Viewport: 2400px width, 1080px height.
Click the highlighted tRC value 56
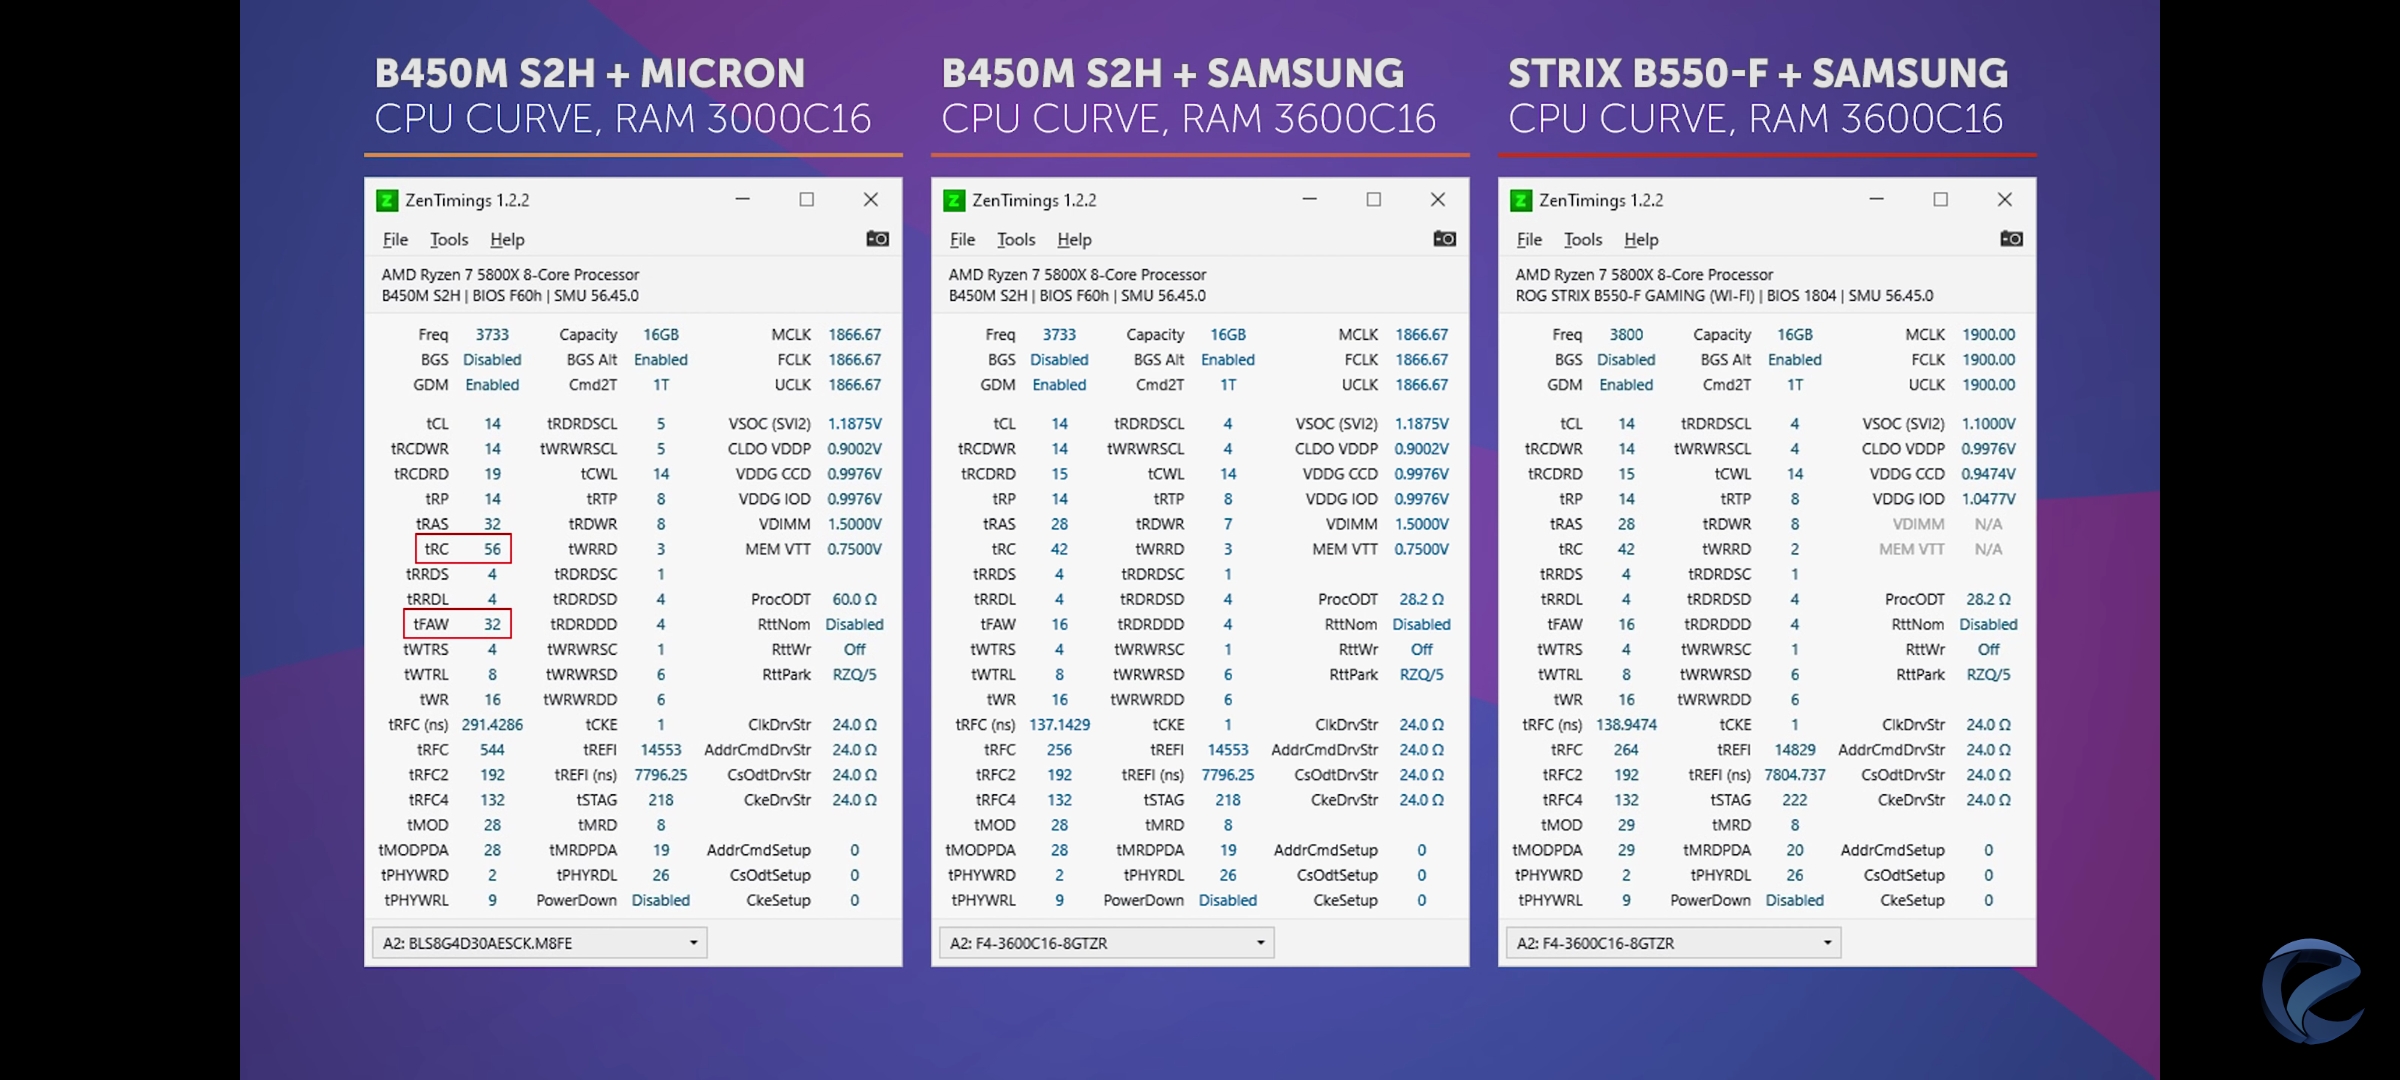tap(492, 549)
